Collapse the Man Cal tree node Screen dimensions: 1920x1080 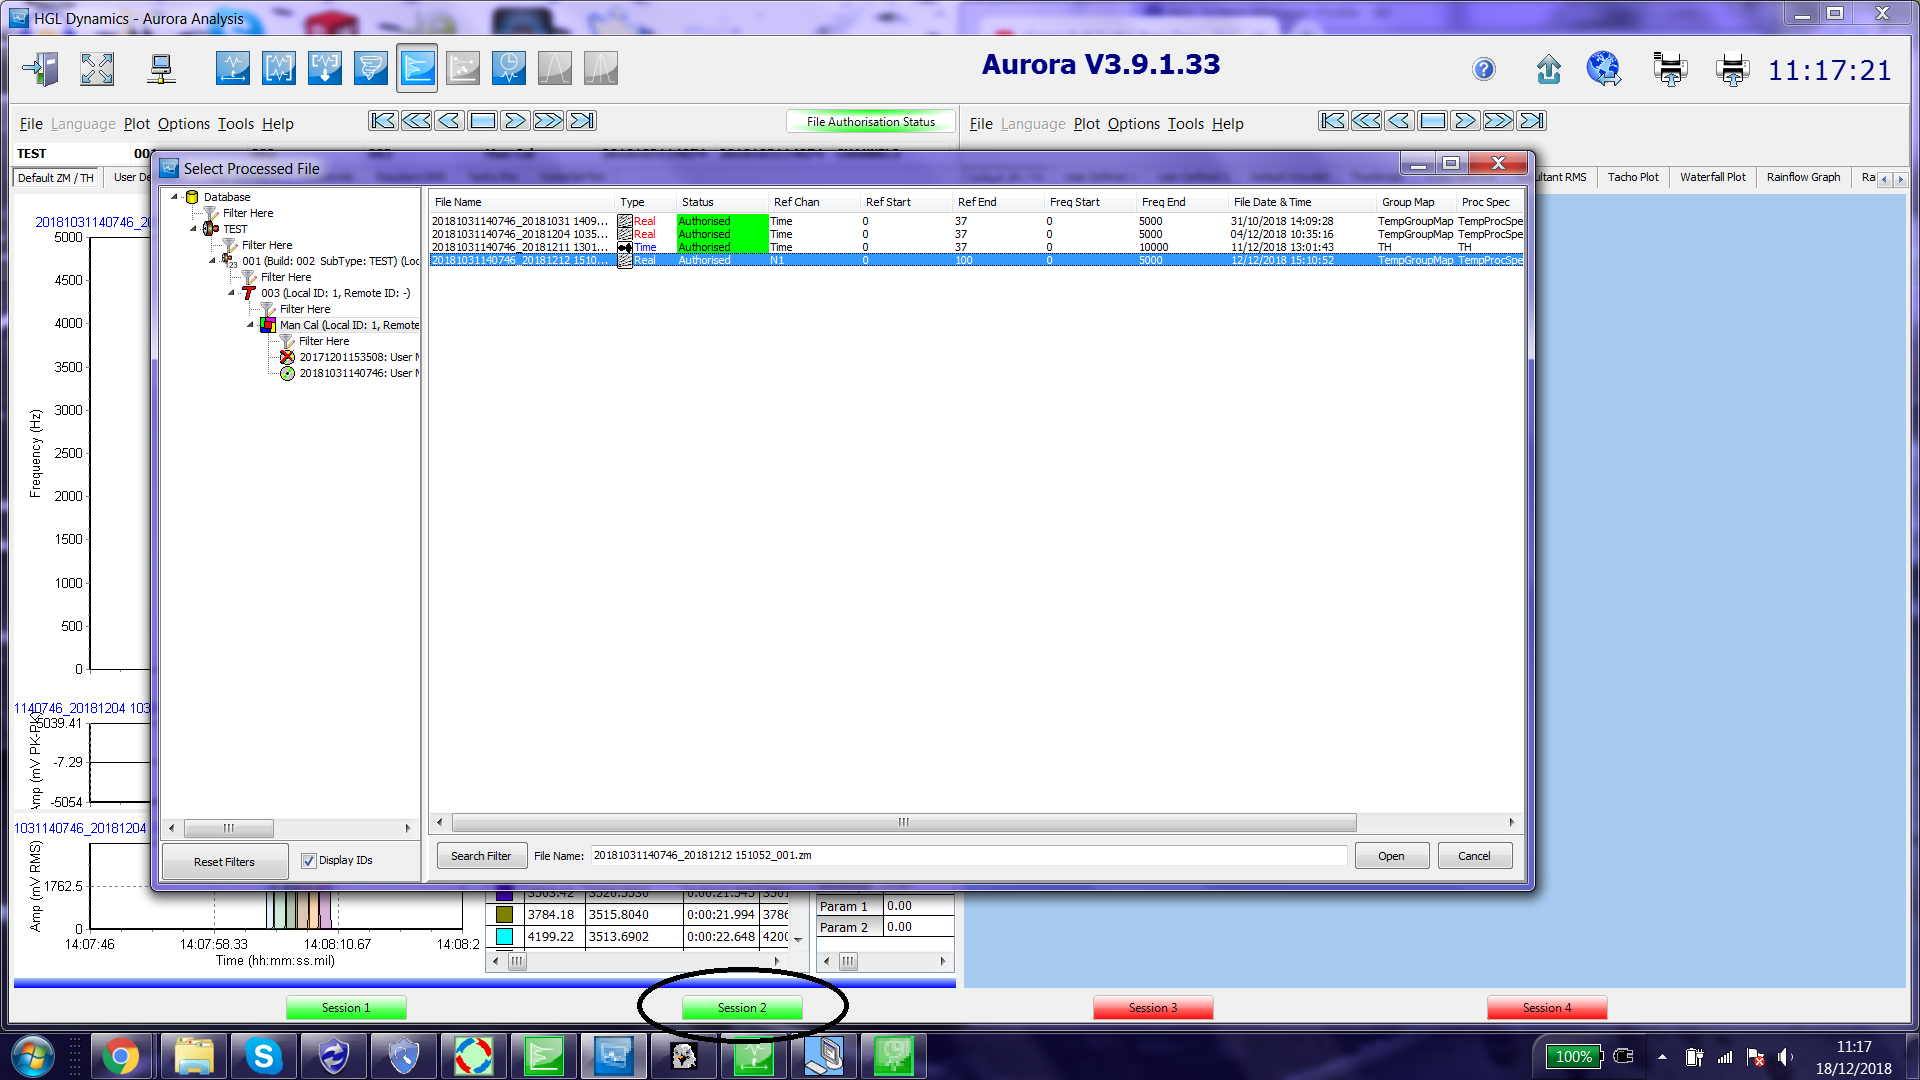click(251, 325)
